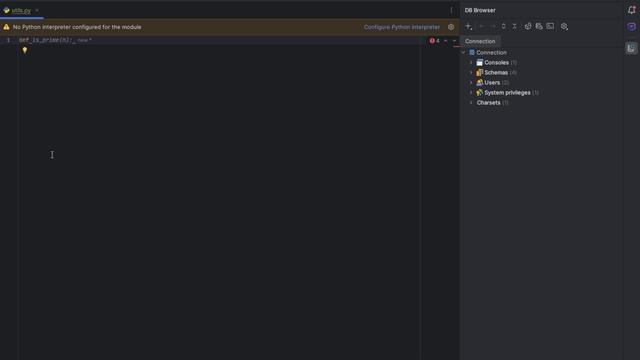640x360 pixels.
Task: Select the Consoles tree label
Action: pyautogui.click(x=496, y=62)
